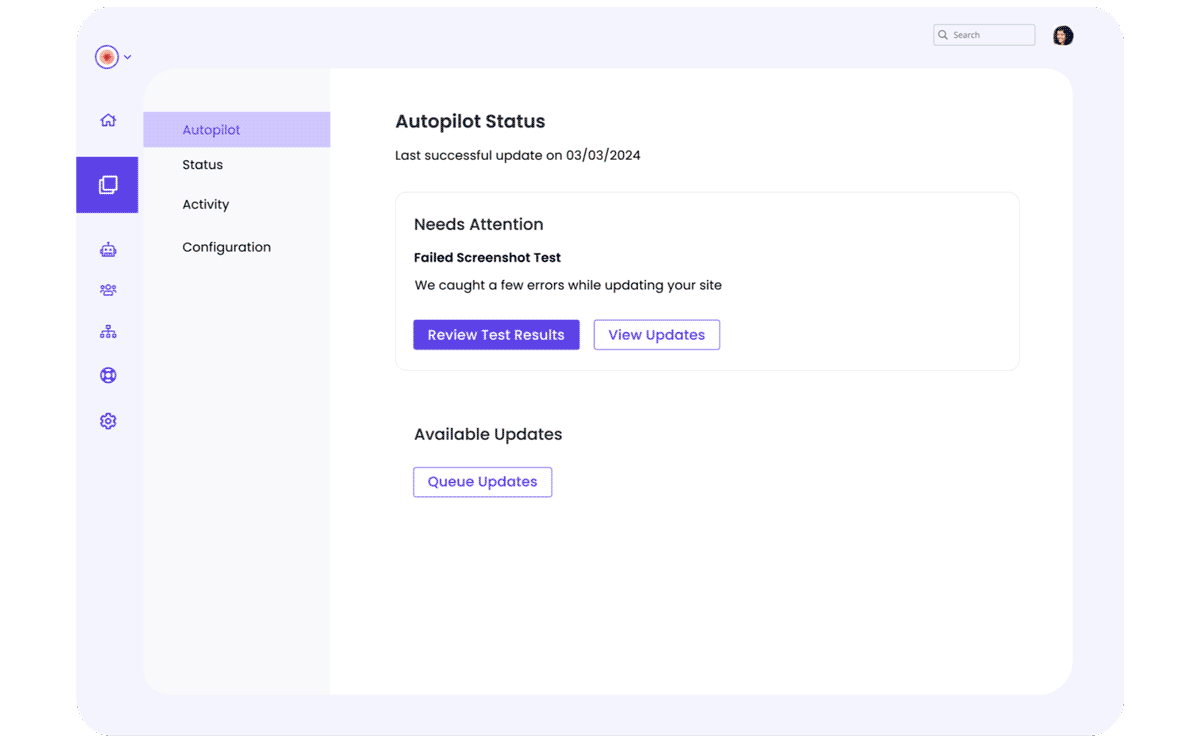
Task: Select Autopilot in the side menu
Action: click(x=211, y=129)
